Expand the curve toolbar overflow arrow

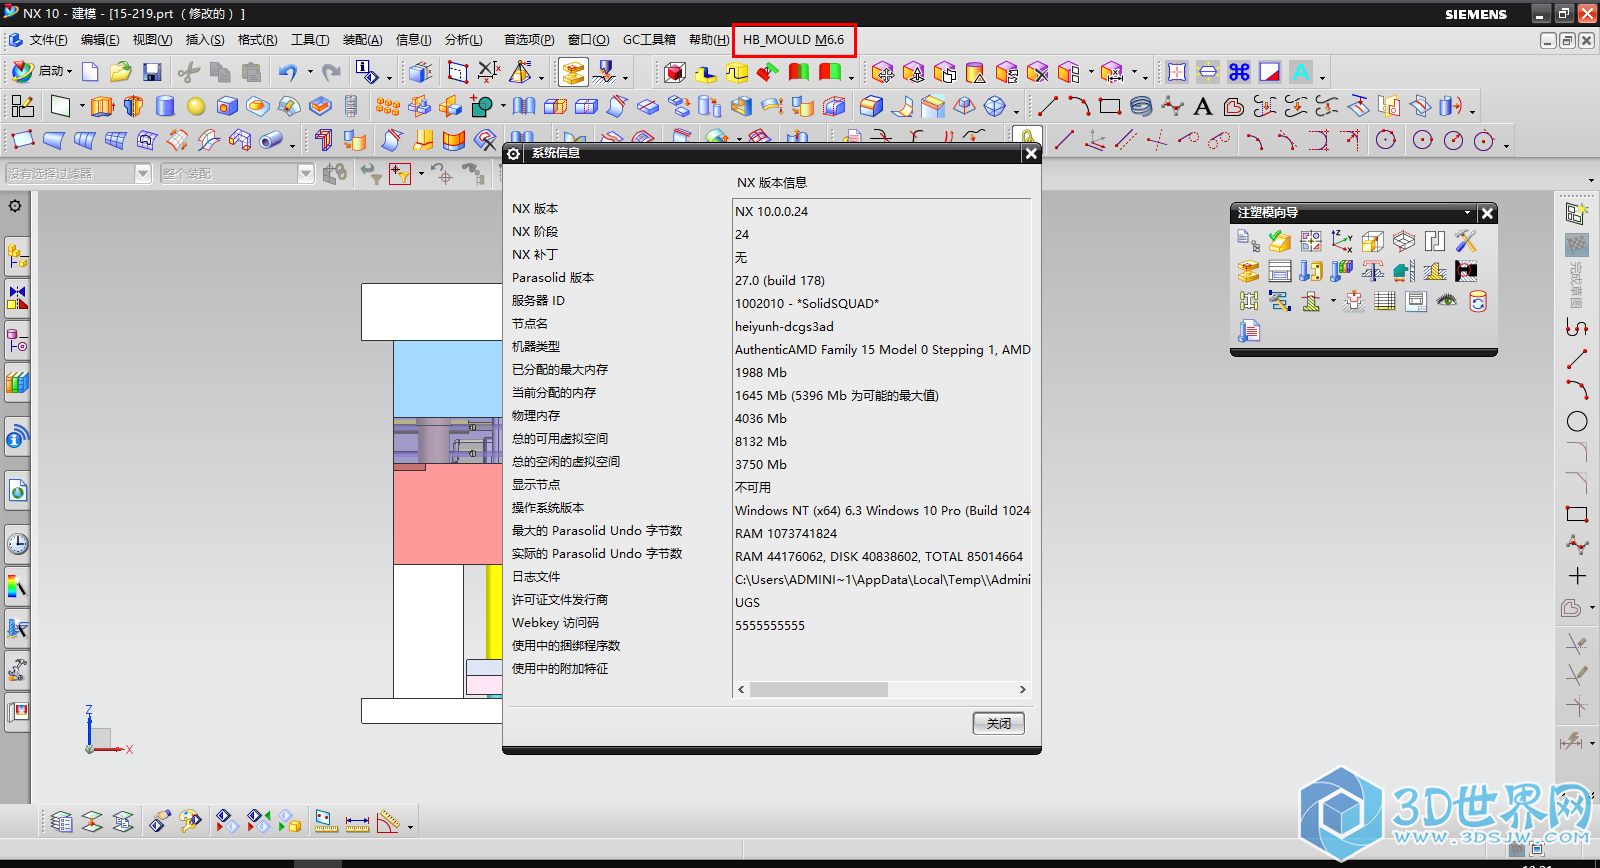click(1473, 110)
